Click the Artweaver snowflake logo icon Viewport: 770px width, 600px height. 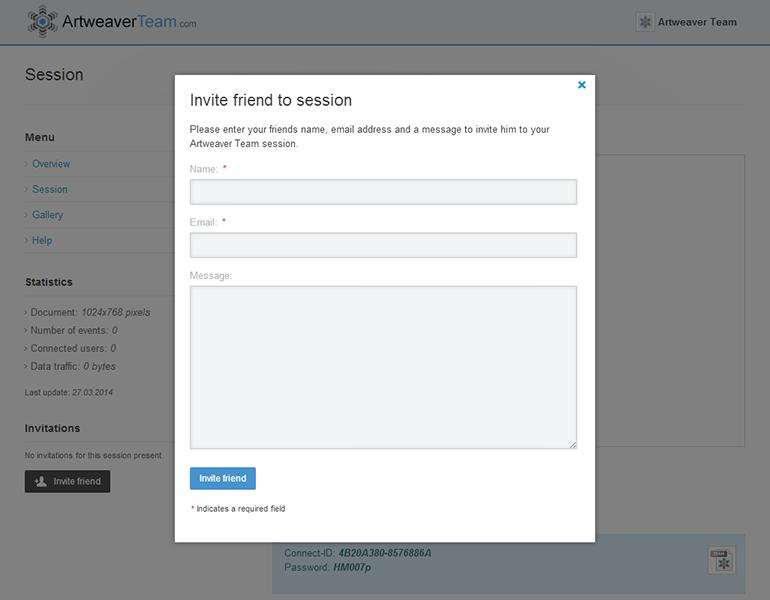pyautogui.click(x=42, y=21)
